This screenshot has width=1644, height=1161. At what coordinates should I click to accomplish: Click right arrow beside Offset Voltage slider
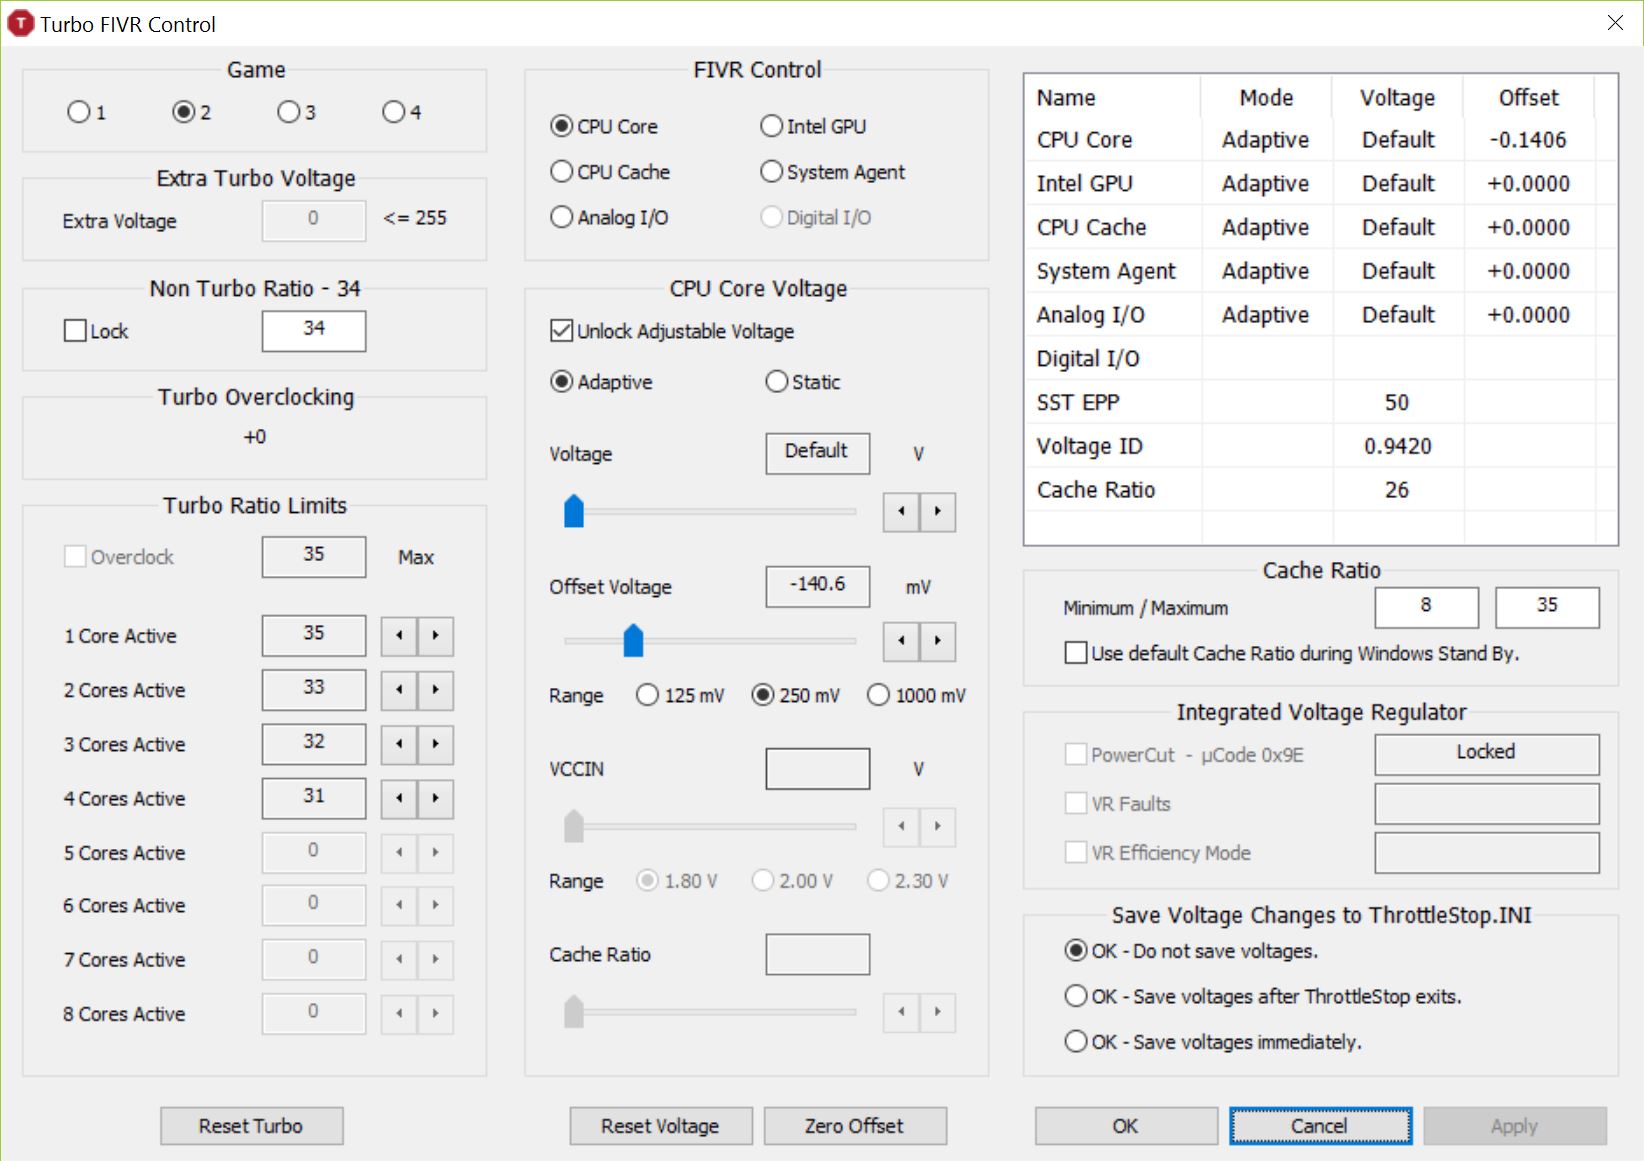point(937,641)
